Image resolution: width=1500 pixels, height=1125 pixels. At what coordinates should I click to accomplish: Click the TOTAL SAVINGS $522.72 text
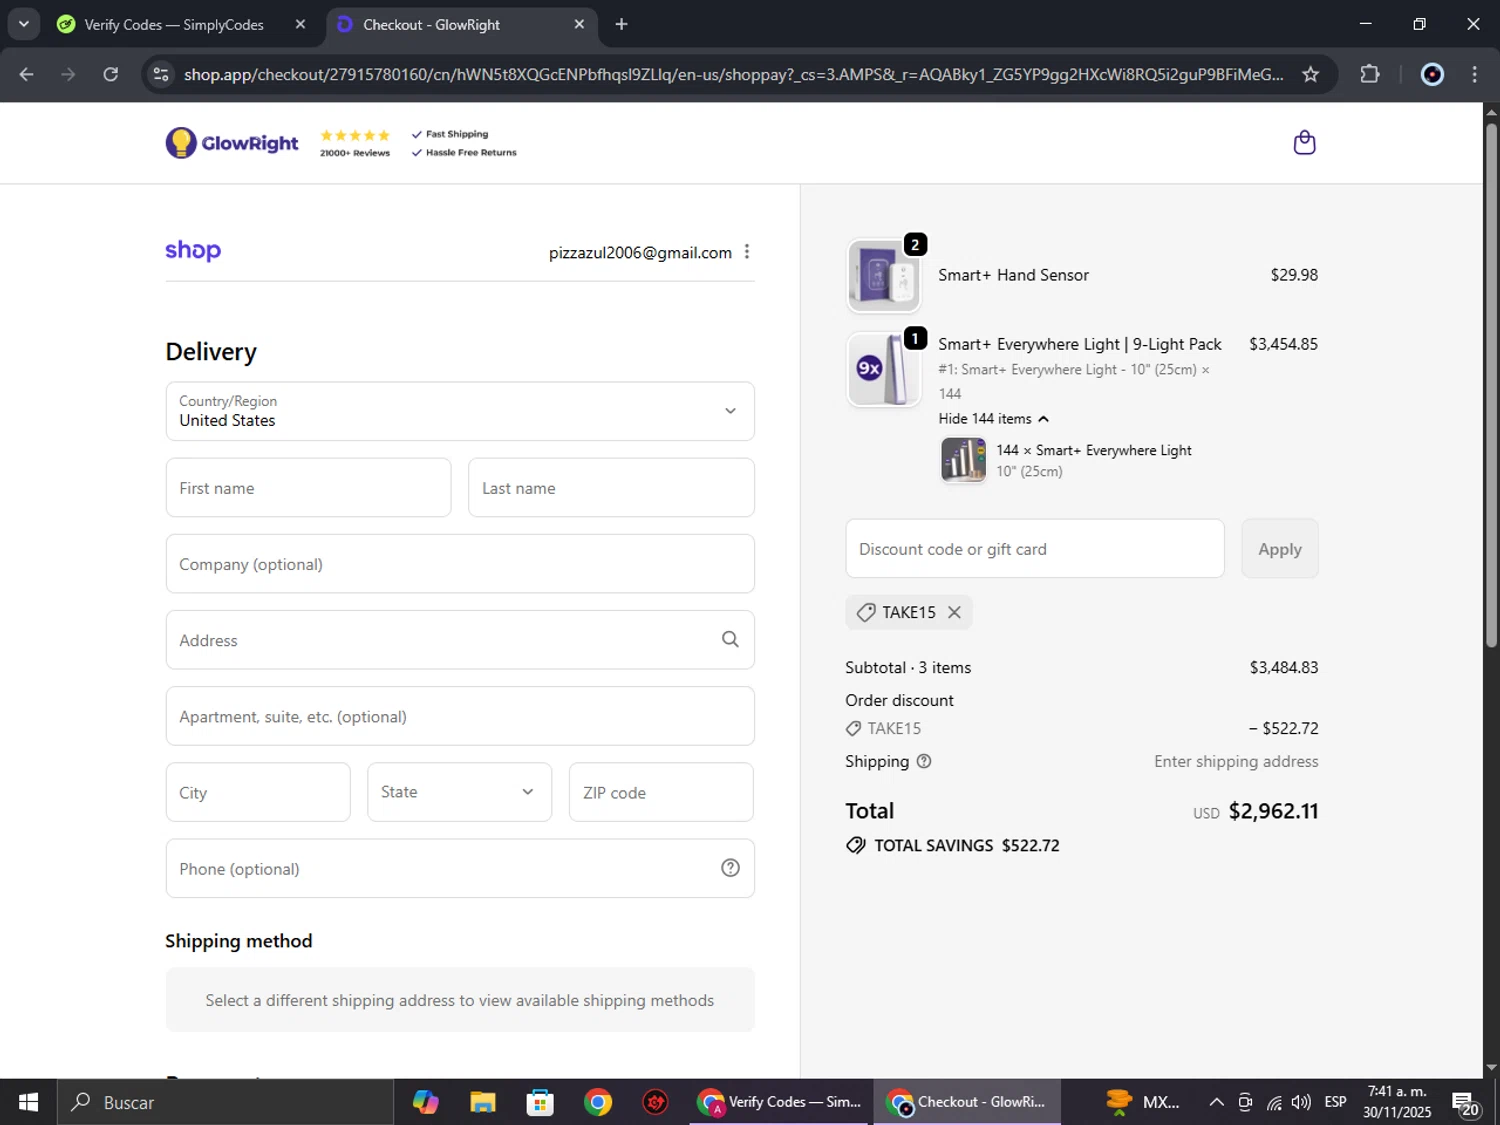coord(966,845)
